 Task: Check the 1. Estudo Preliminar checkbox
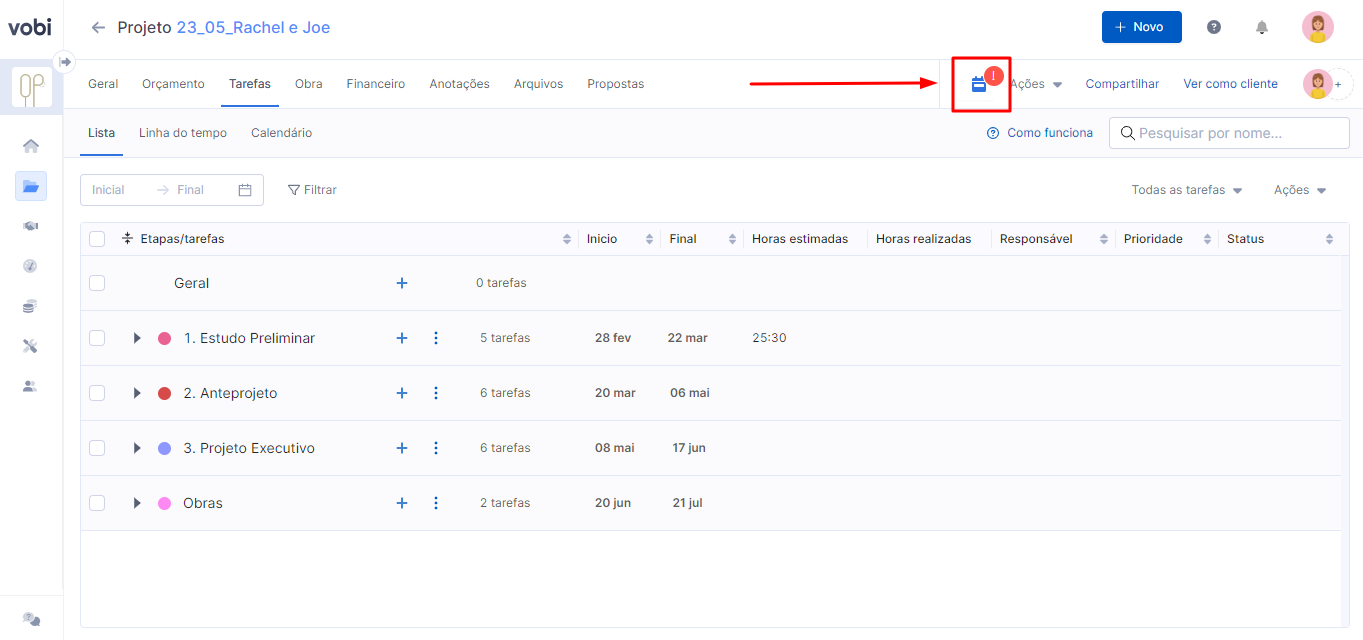(97, 338)
